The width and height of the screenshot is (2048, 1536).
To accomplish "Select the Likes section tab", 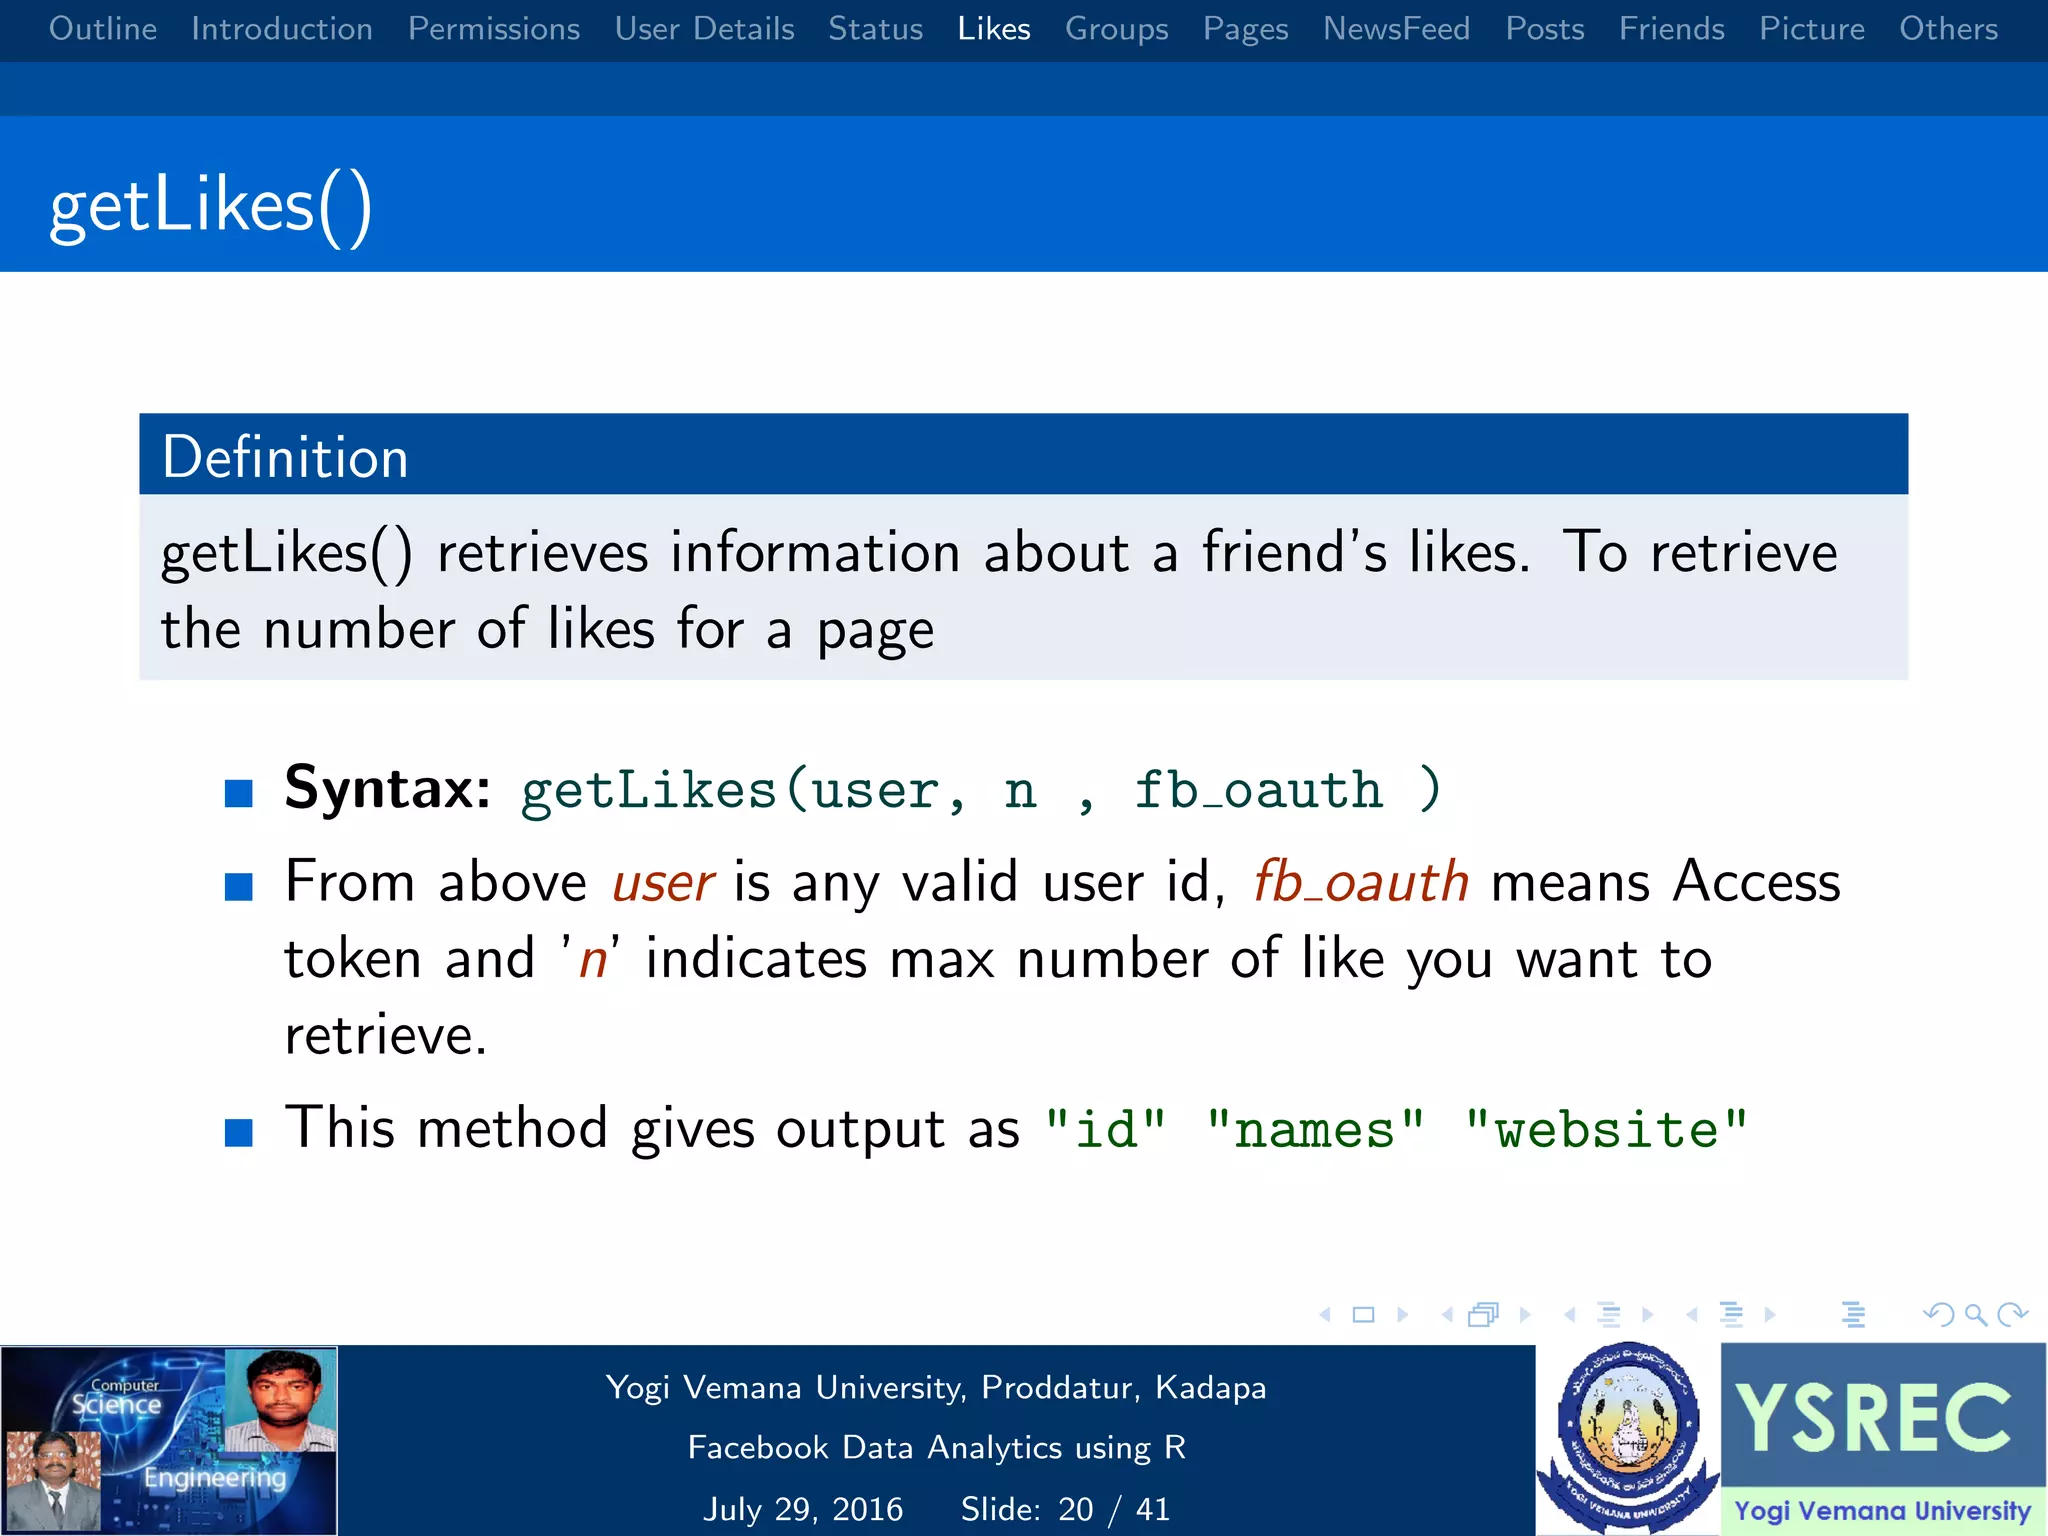I will 994,29.
